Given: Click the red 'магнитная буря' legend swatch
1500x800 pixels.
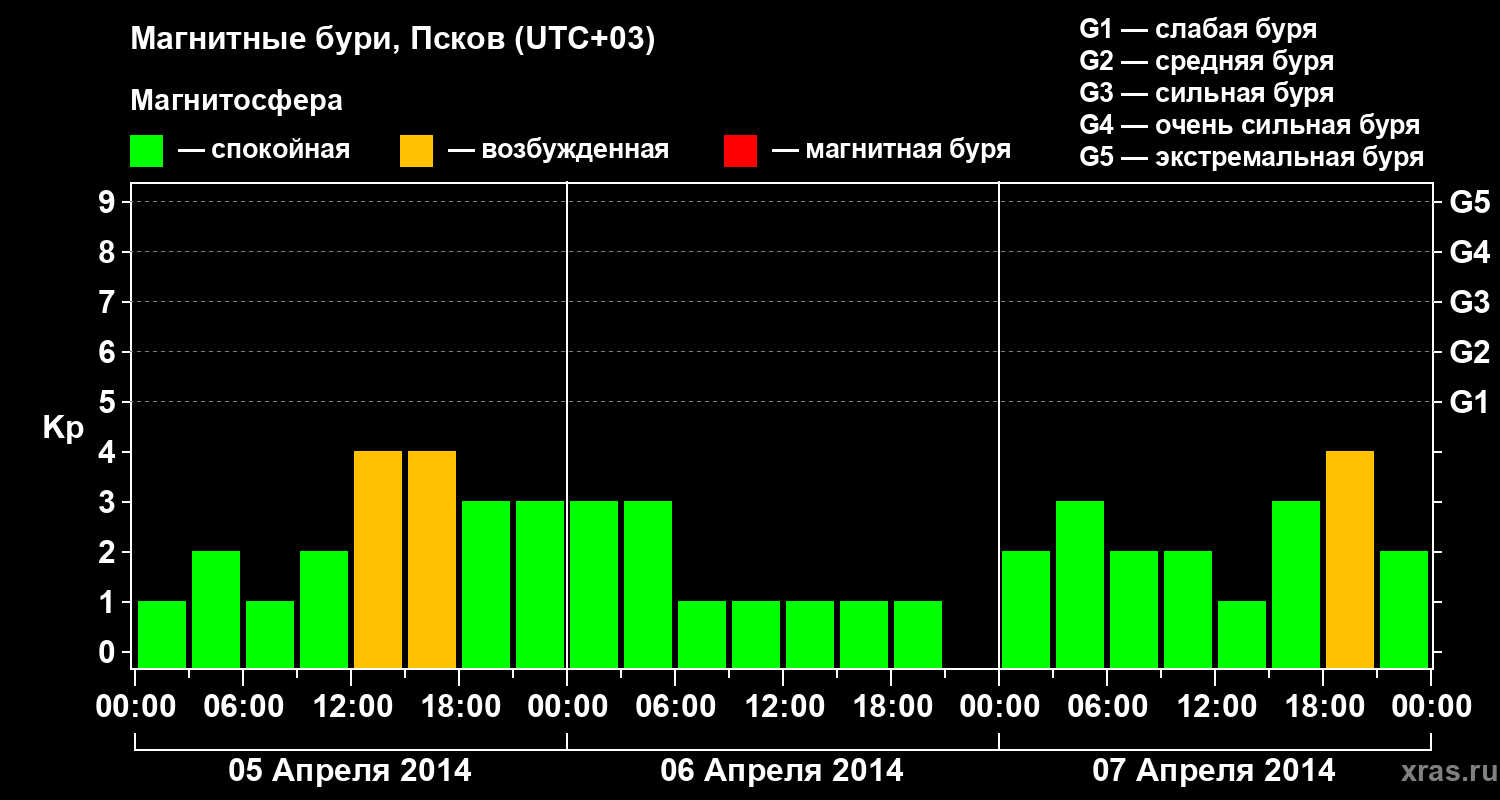Looking at the screenshot, I should coord(740,151).
